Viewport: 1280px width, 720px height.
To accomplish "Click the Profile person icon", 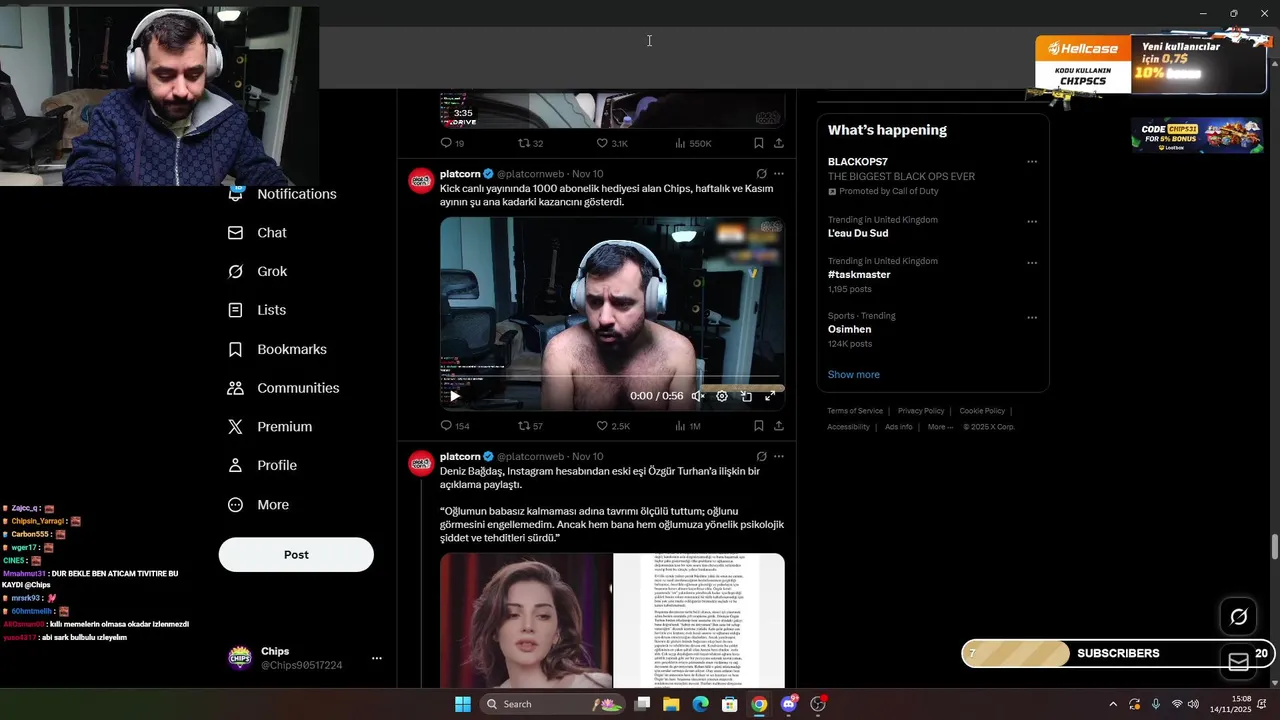I will [235, 465].
